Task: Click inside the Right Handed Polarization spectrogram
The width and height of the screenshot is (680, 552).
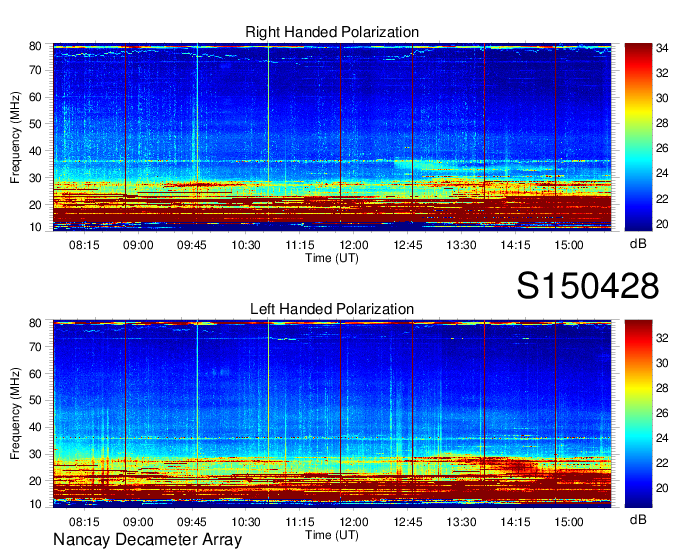Action: 332,137
